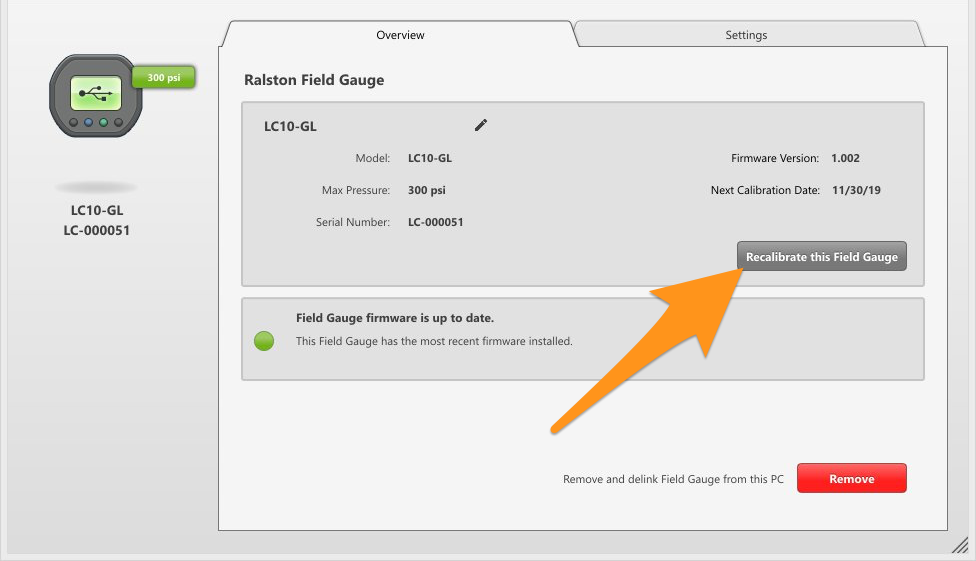Click 'Remove and delink Field Gauge' text
The width and height of the screenshot is (976, 561).
673,479
